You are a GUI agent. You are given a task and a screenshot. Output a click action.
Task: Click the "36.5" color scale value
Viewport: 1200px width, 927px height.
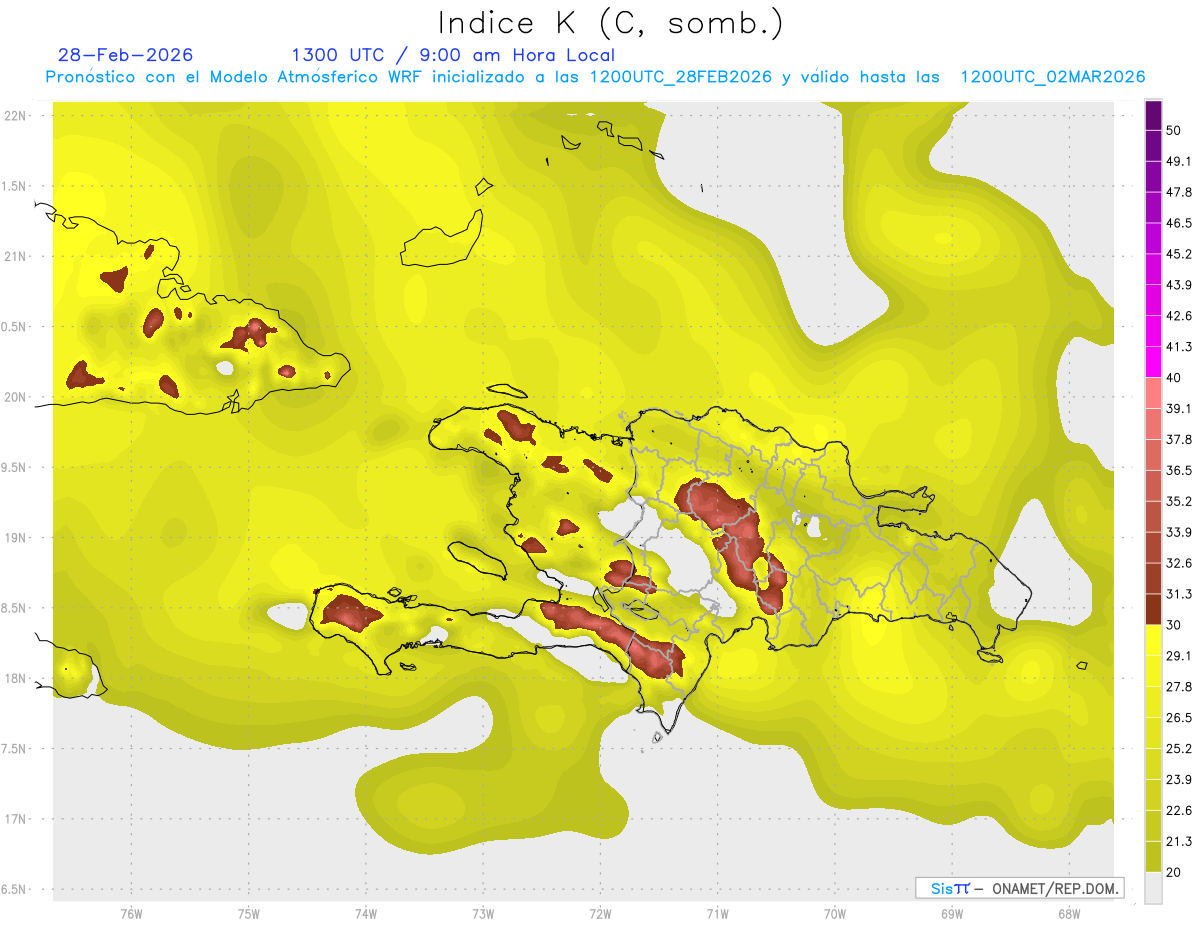click(1180, 470)
